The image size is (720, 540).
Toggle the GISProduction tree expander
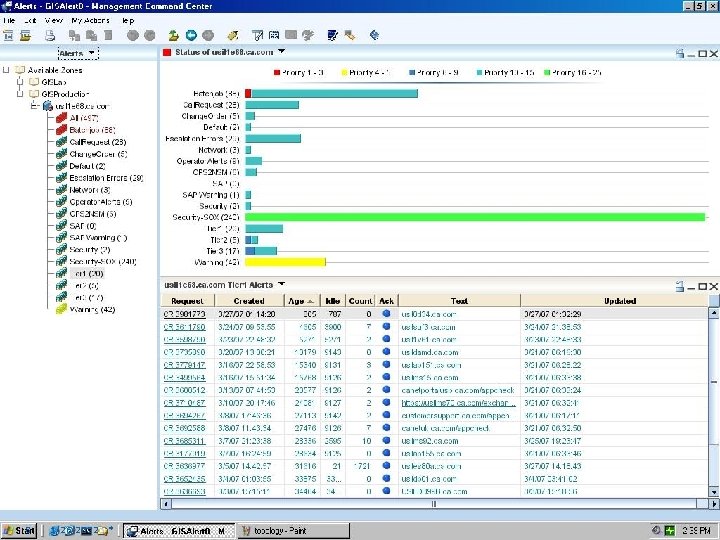point(20,94)
